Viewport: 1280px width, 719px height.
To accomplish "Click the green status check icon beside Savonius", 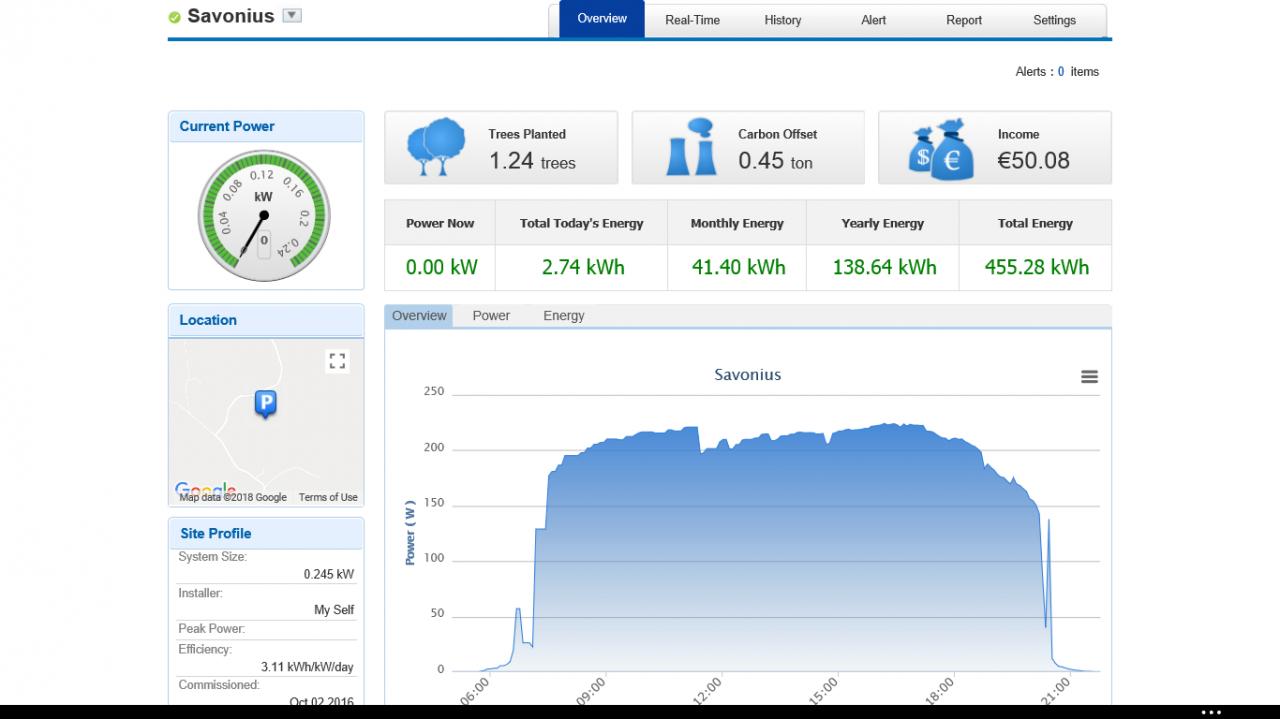I will tap(175, 17).
